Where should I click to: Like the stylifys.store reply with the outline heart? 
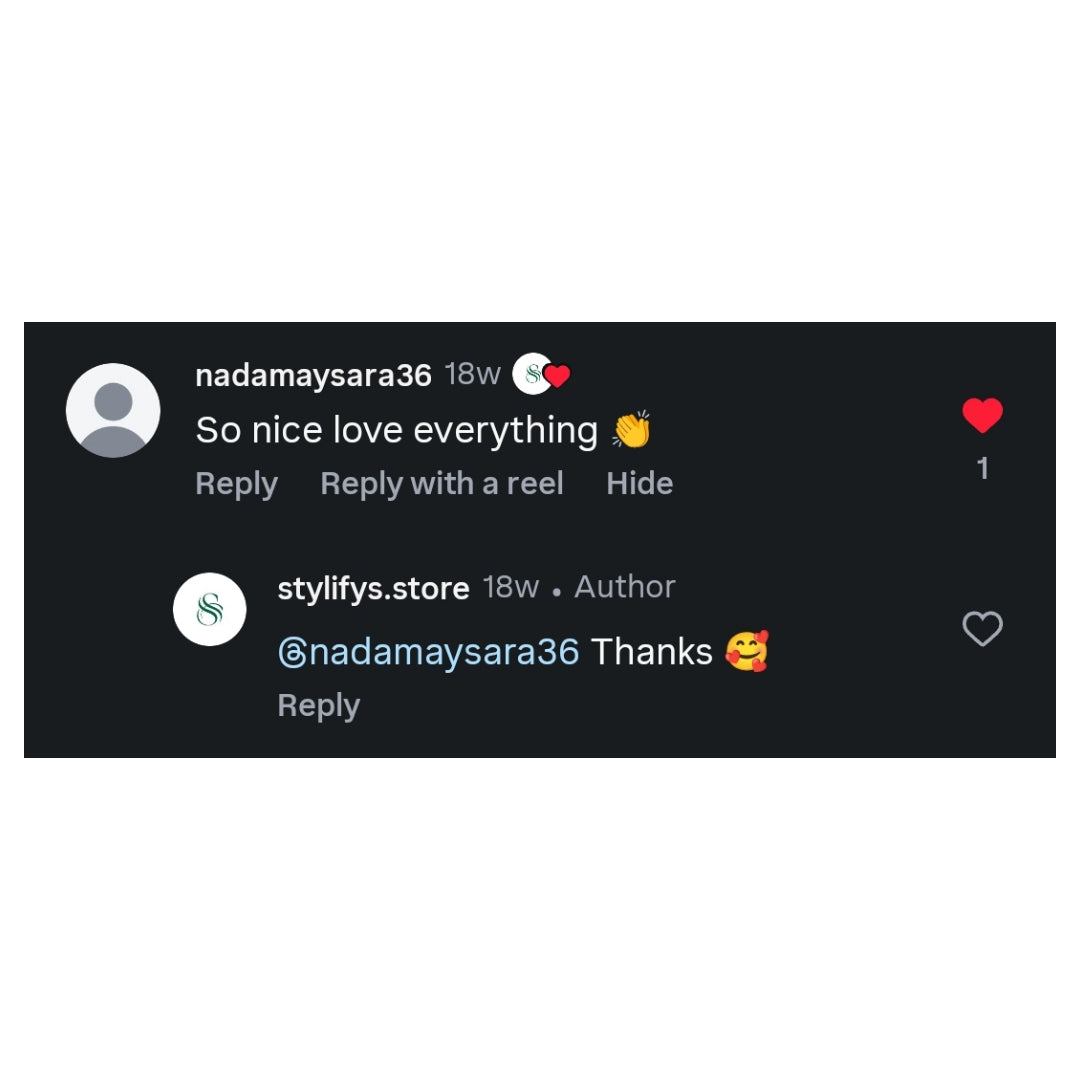tap(982, 628)
